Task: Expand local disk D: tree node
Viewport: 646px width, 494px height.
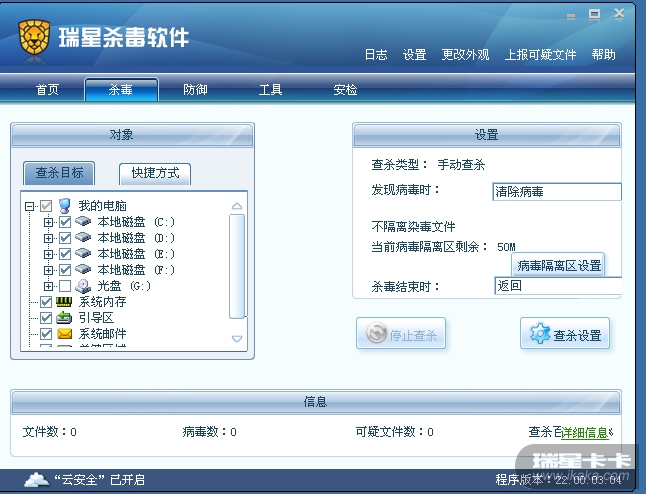Action: (x=48, y=238)
